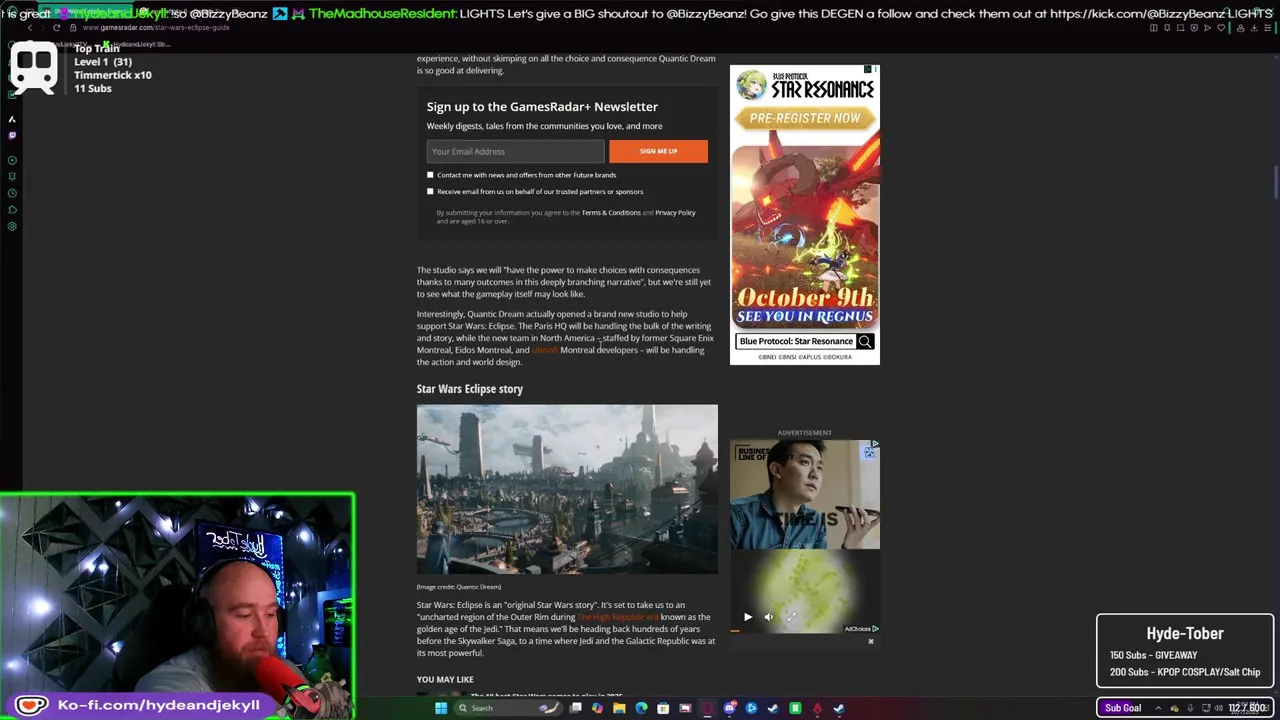
Task: Open the history clock icon in the sidebar
Action: tap(12, 193)
